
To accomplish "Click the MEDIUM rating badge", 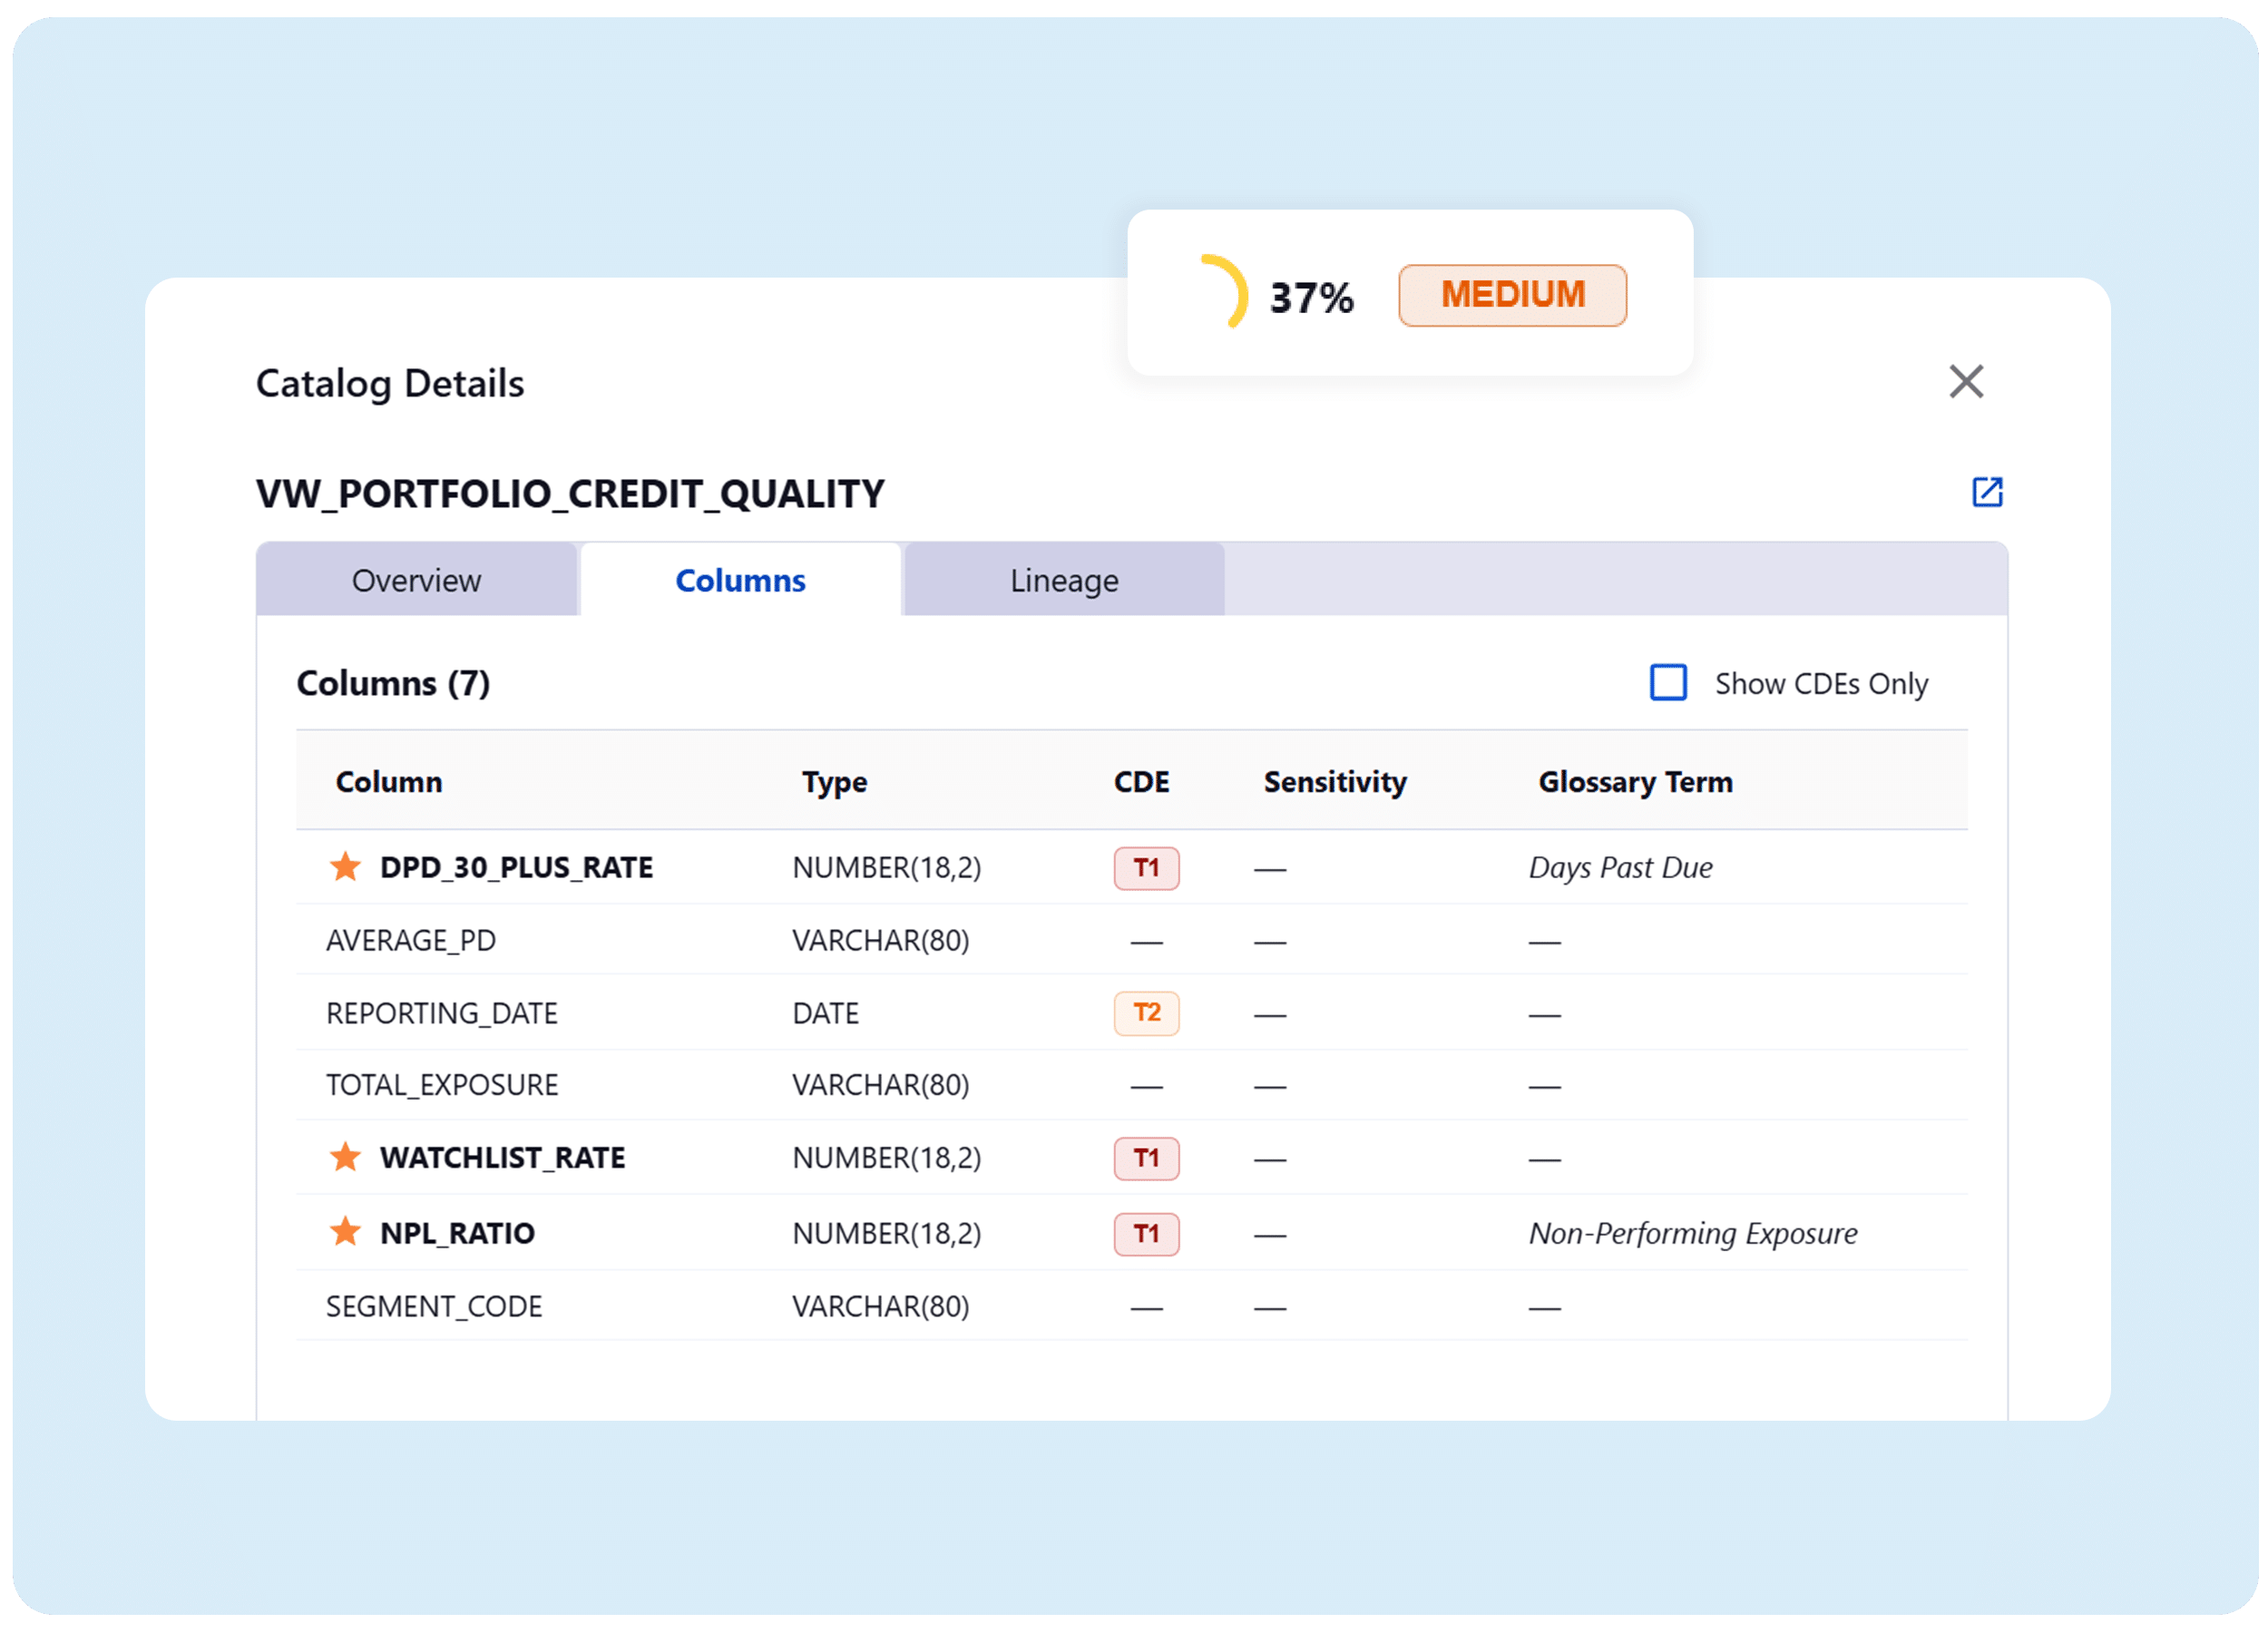I will click(1512, 295).
